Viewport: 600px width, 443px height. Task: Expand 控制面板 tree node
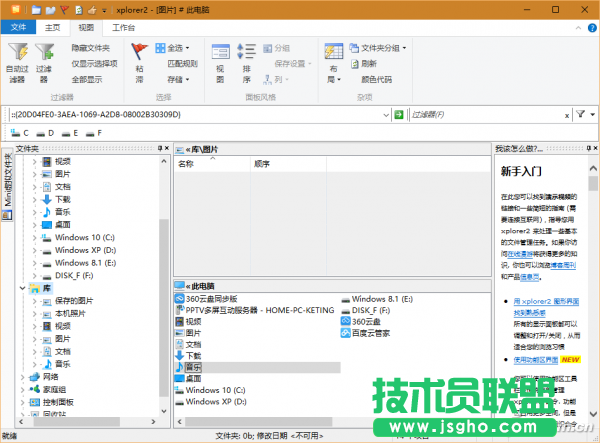point(22,402)
